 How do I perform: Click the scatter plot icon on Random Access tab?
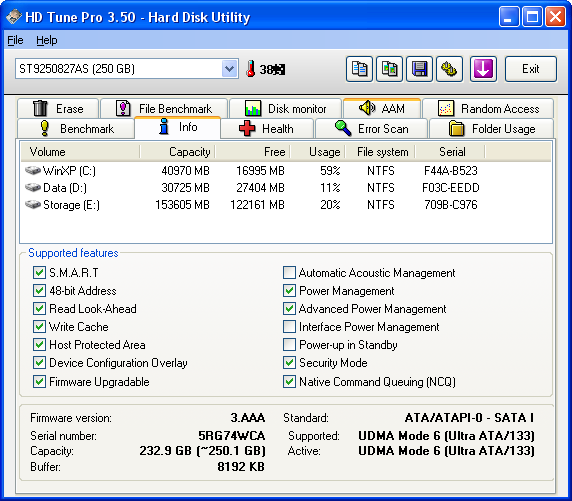(446, 108)
